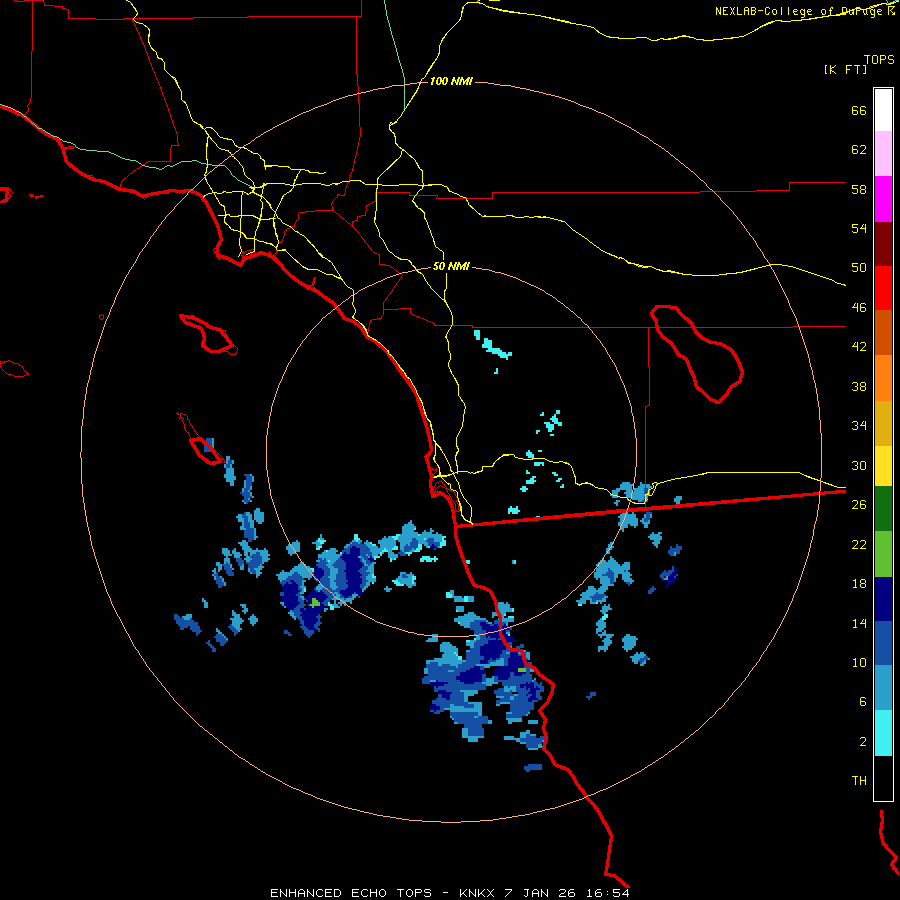This screenshot has height=900, width=900.
Task: Click the navy blue legend swatch
Action: click(x=883, y=599)
